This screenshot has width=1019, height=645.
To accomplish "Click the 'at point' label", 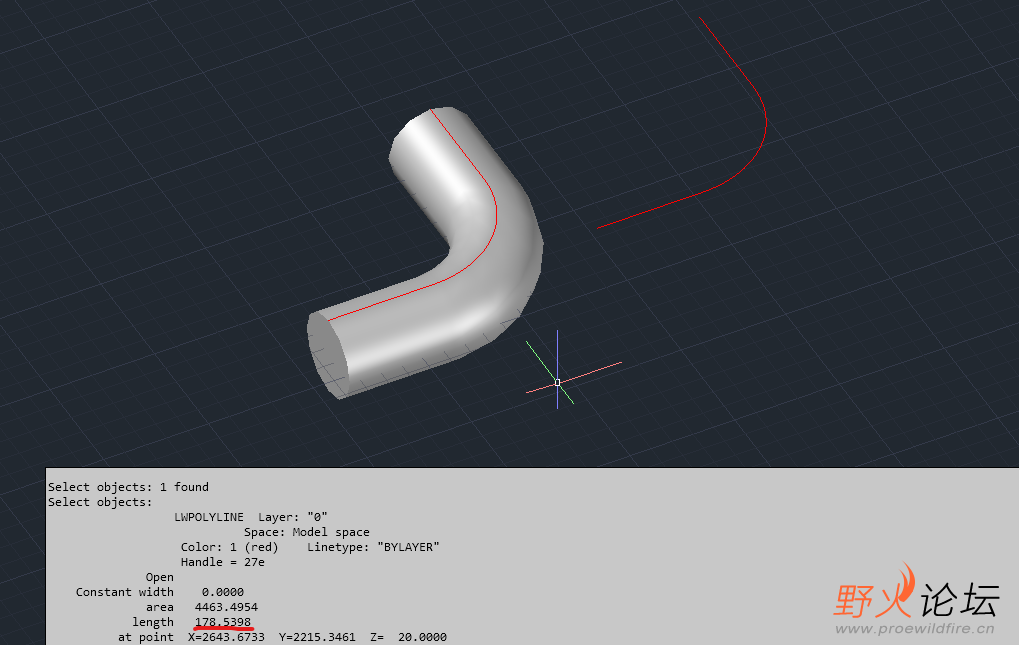I will pyautogui.click(x=146, y=637).
